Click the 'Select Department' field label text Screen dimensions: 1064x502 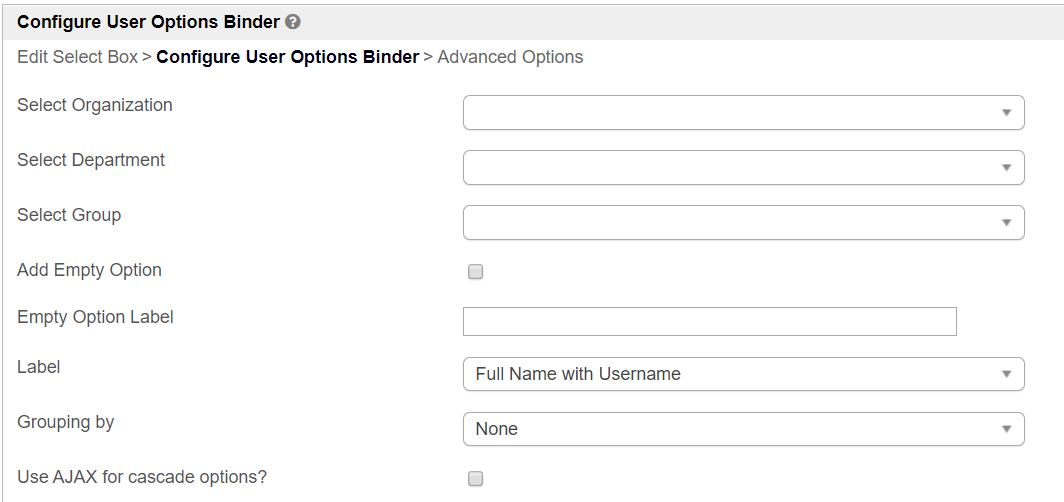[91, 160]
